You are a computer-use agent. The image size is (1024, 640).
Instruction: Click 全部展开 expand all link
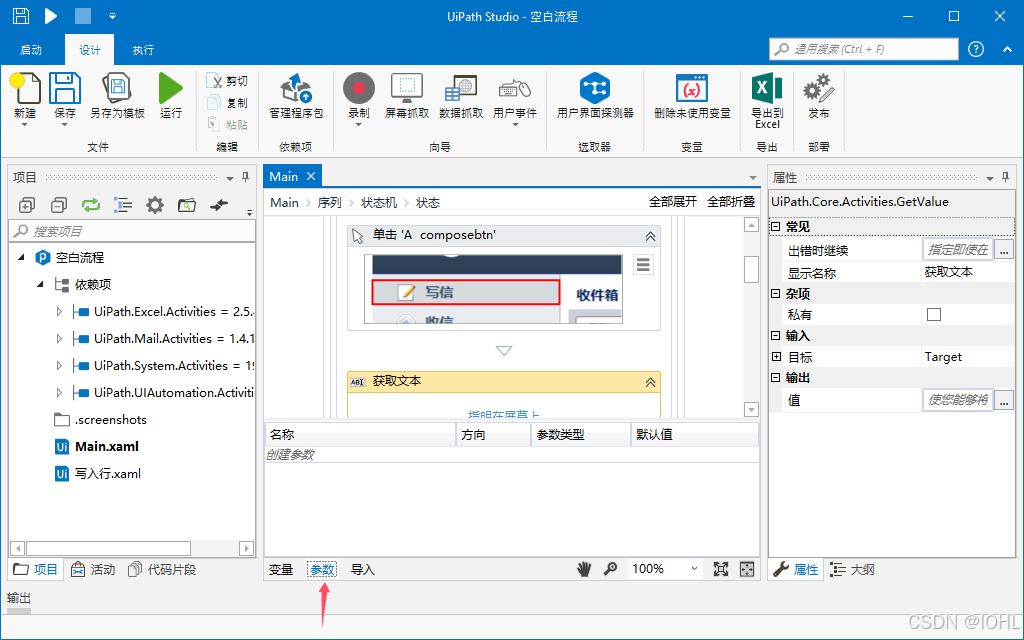point(673,202)
